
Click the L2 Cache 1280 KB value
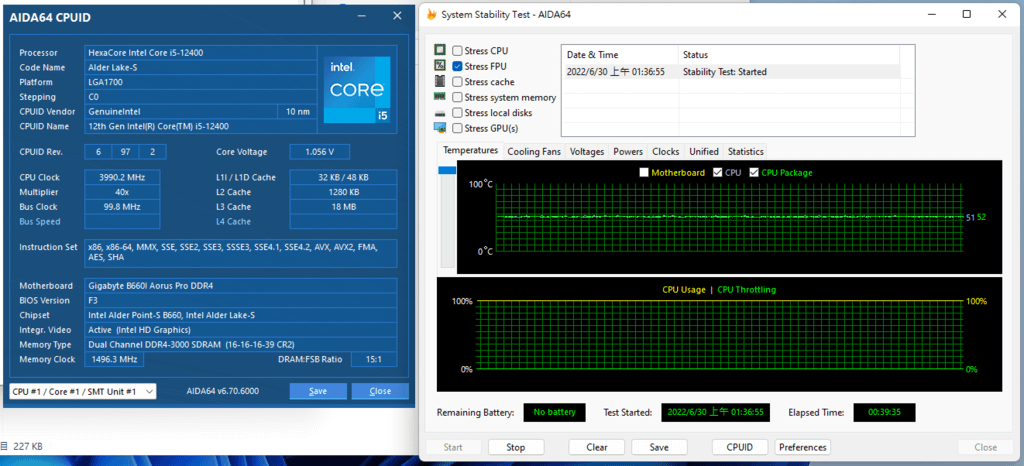point(343,193)
